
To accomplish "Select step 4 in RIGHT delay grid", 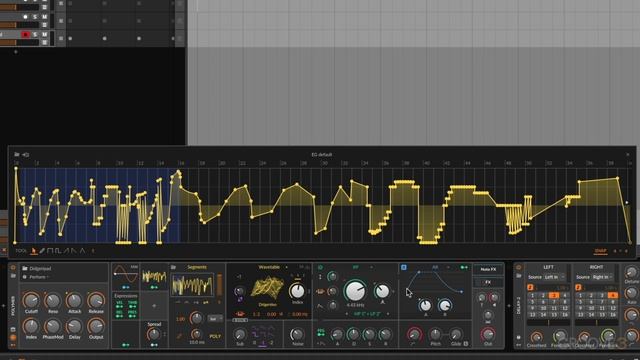I will 612,296.
